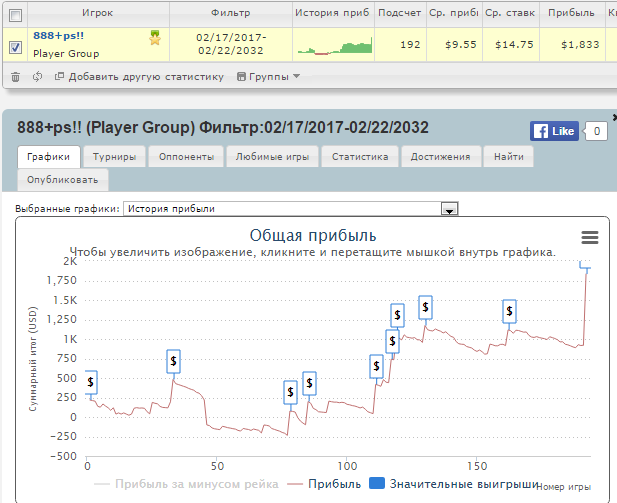
Task: Click the Groups save icon
Action: coord(241,76)
